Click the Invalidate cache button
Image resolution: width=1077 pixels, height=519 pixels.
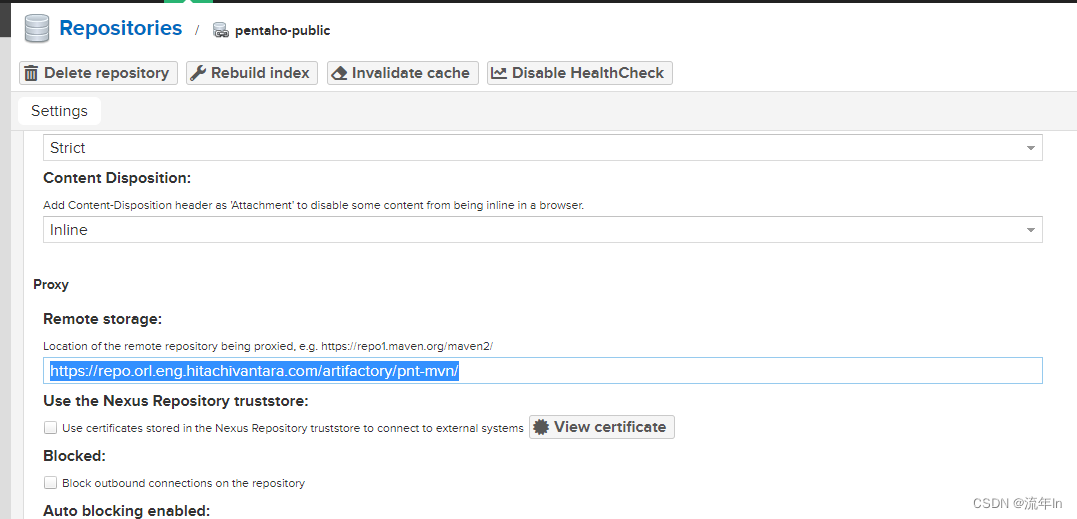(x=403, y=73)
